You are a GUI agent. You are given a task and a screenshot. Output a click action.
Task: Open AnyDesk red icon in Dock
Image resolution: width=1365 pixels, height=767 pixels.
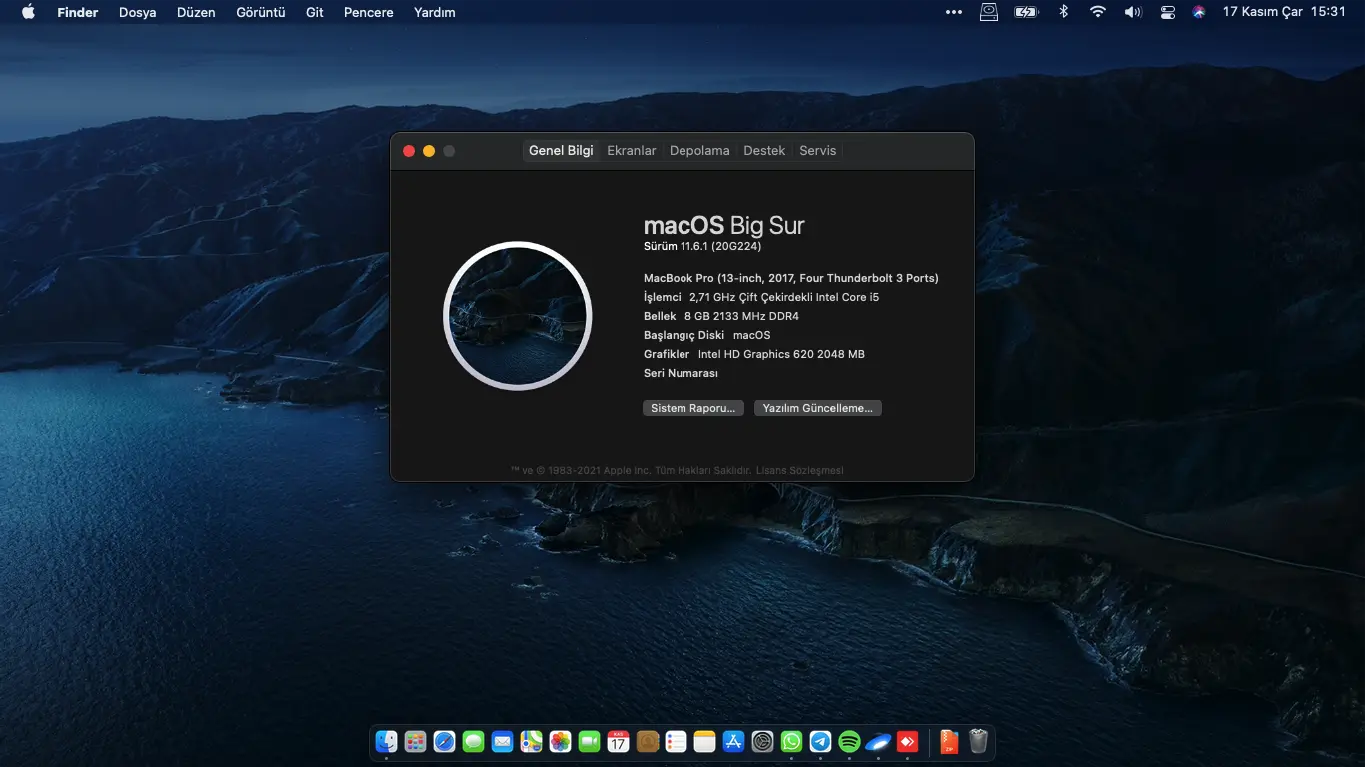[x=907, y=742]
